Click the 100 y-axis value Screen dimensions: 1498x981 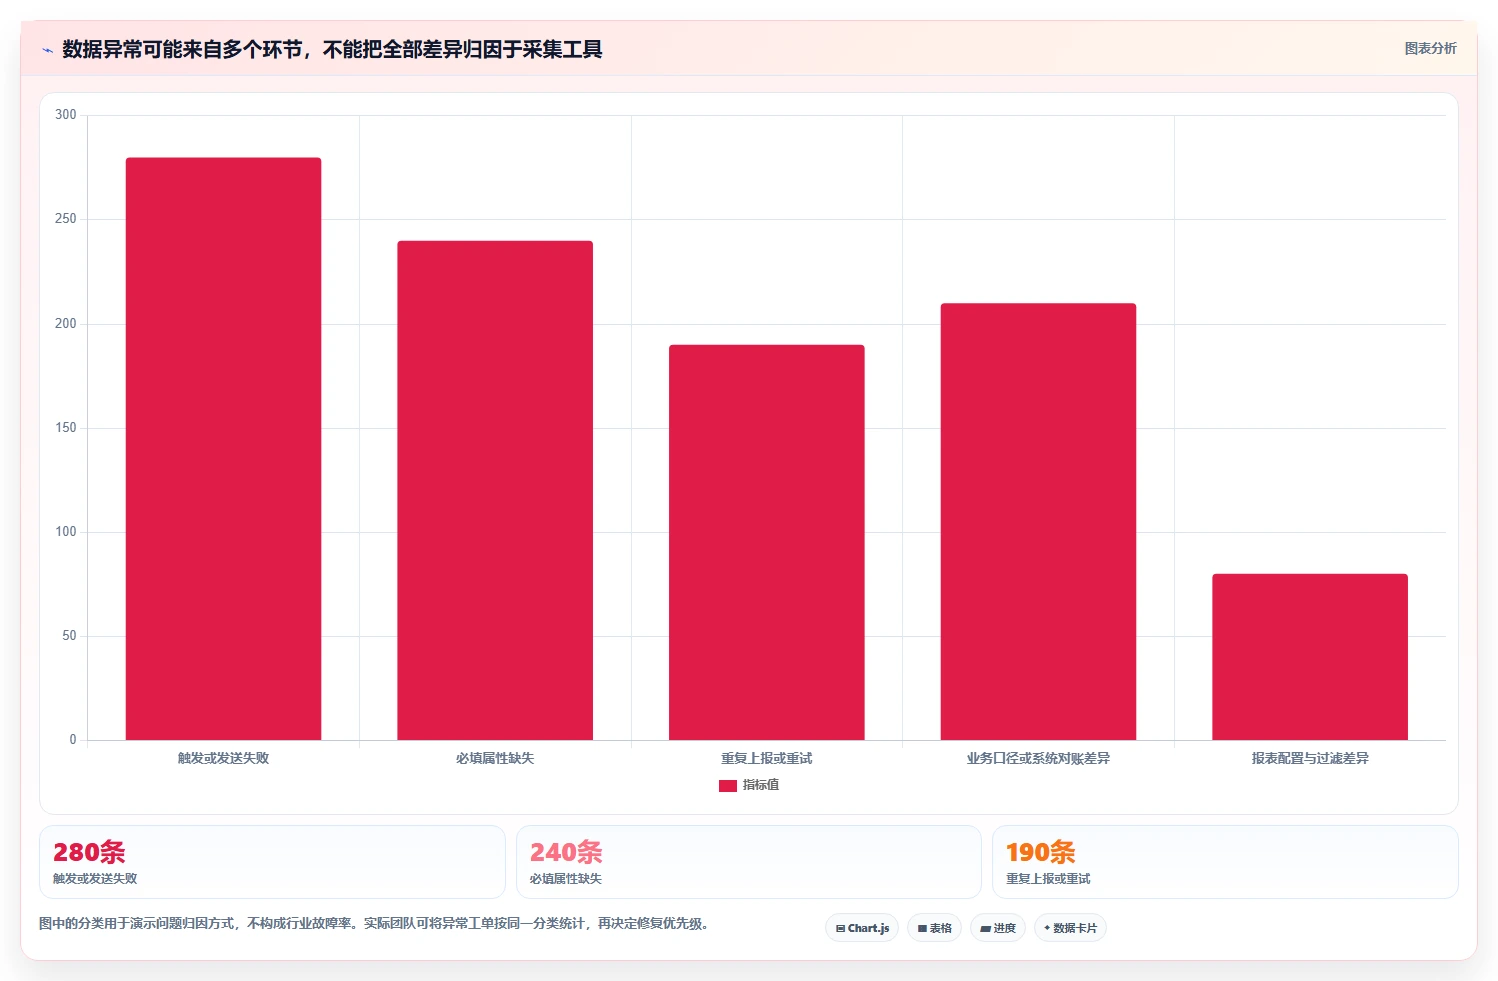(x=66, y=532)
